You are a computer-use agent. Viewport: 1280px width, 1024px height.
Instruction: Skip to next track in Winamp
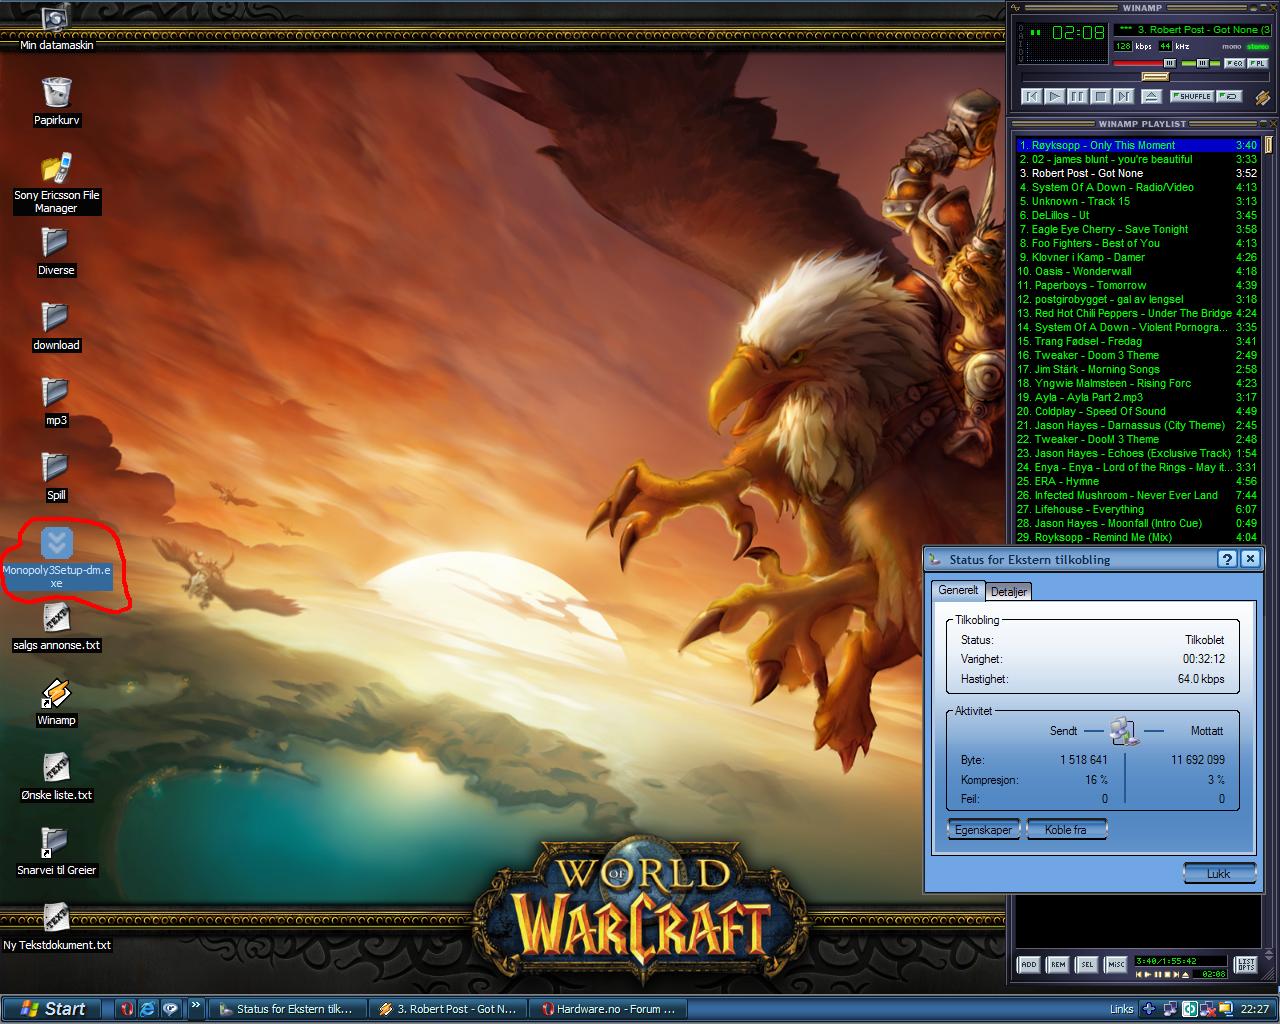pos(1124,96)
